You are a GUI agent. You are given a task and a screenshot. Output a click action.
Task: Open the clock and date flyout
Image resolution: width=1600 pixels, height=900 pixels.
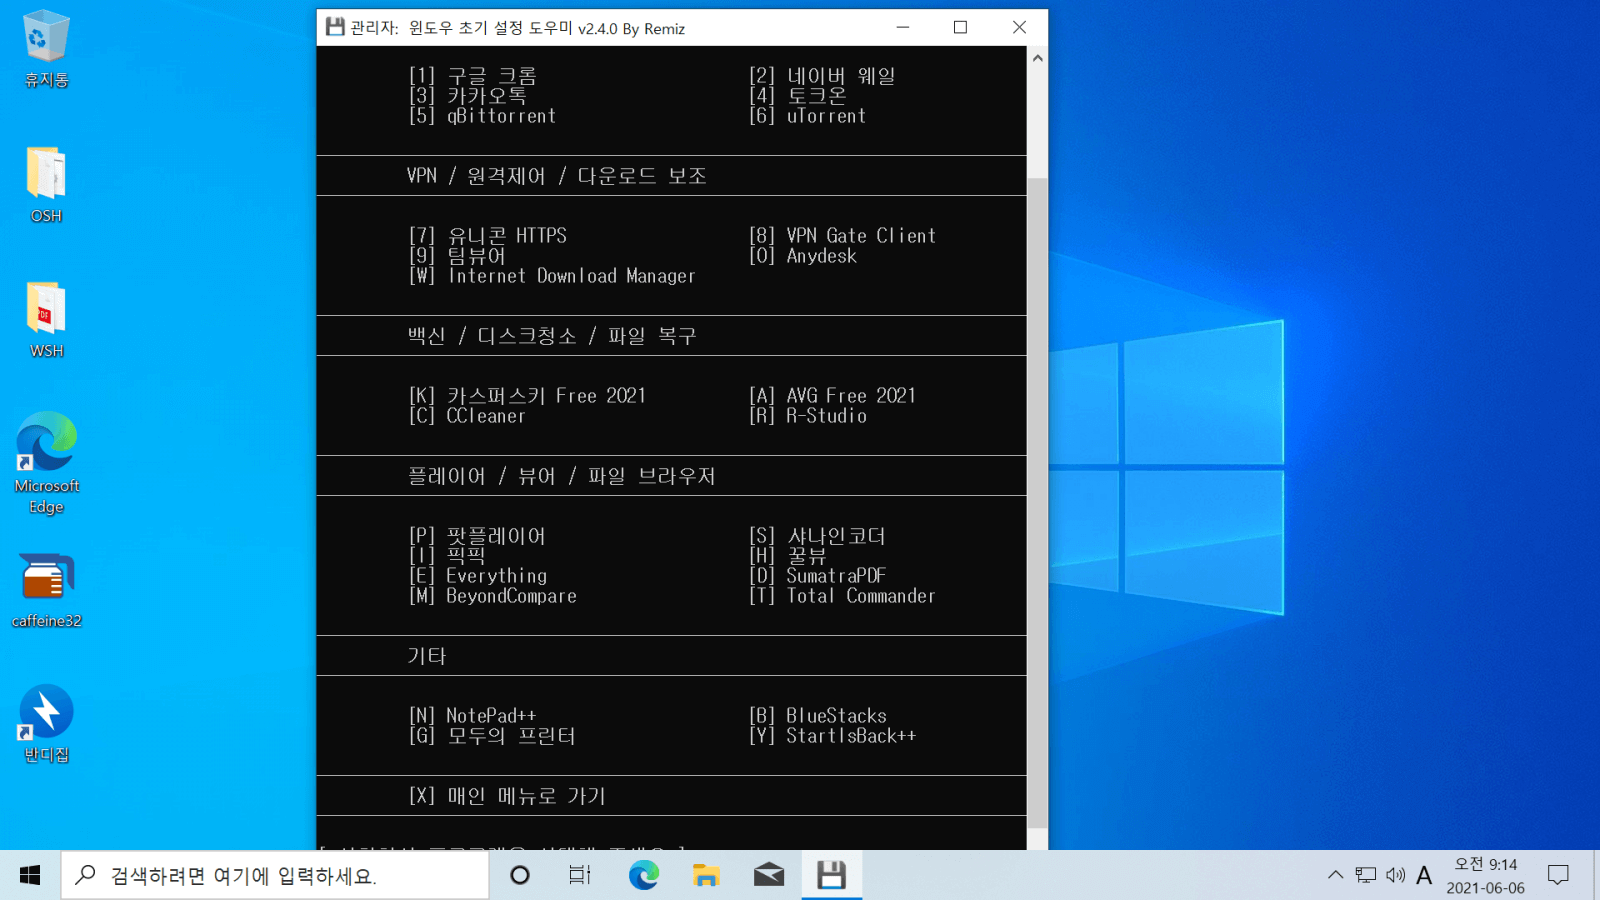[x=1485, y=875]
